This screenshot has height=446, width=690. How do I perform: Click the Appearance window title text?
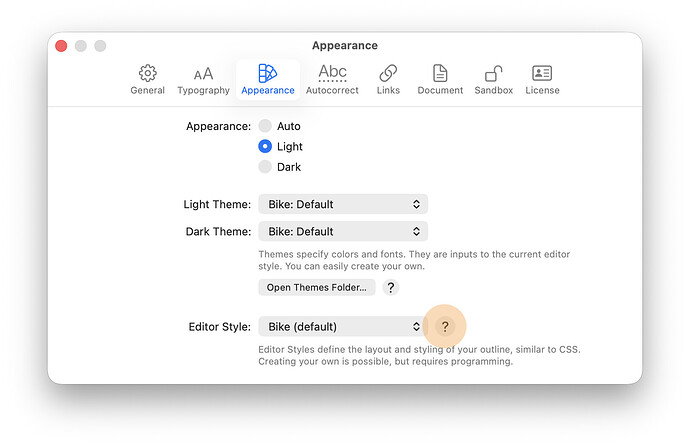[x=345, y=46]
